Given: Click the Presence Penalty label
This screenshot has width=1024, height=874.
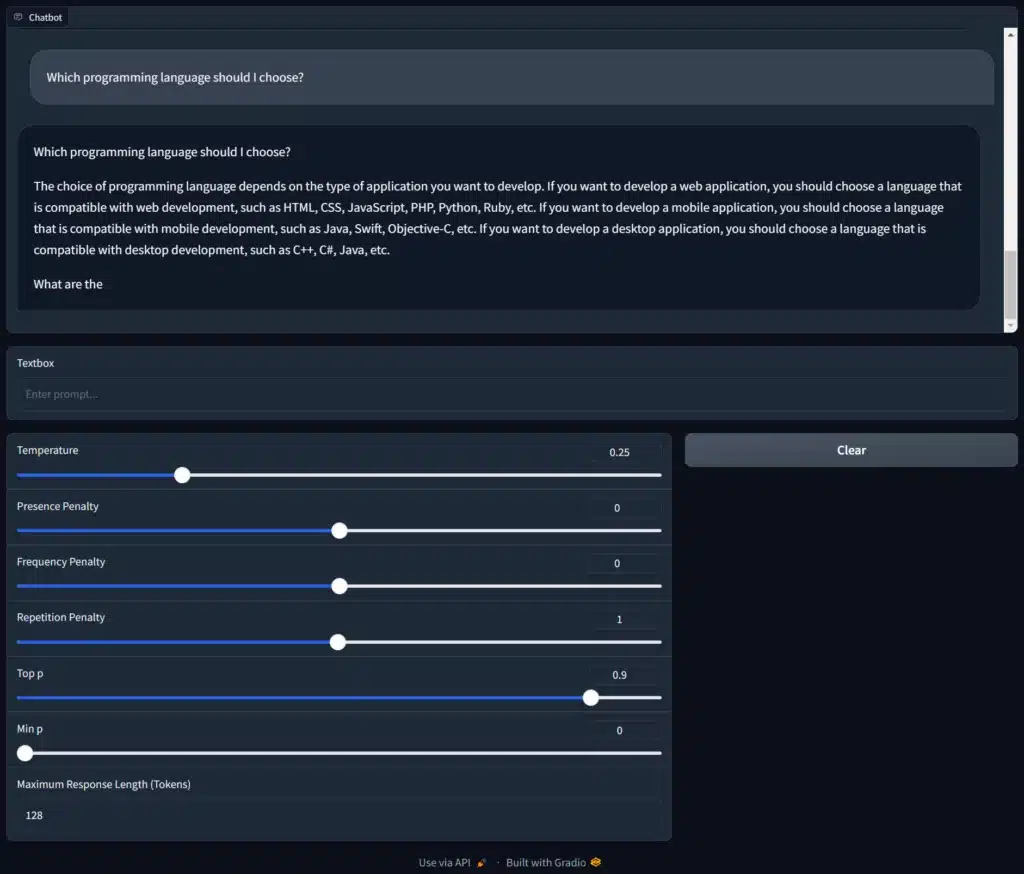Looking at the screenshot, I should click(57, 506).
